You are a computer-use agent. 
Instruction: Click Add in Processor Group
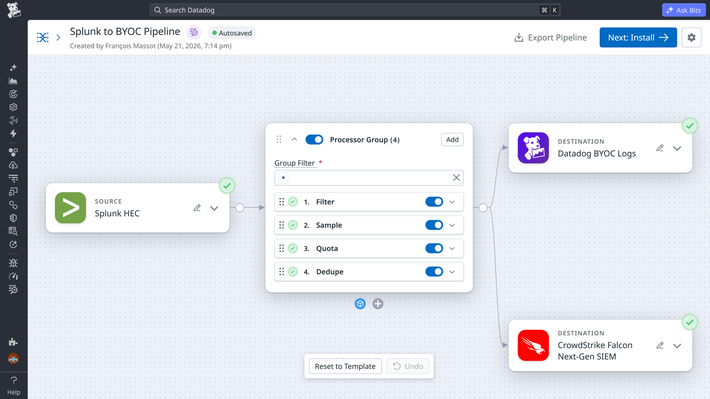pos(452,139)
